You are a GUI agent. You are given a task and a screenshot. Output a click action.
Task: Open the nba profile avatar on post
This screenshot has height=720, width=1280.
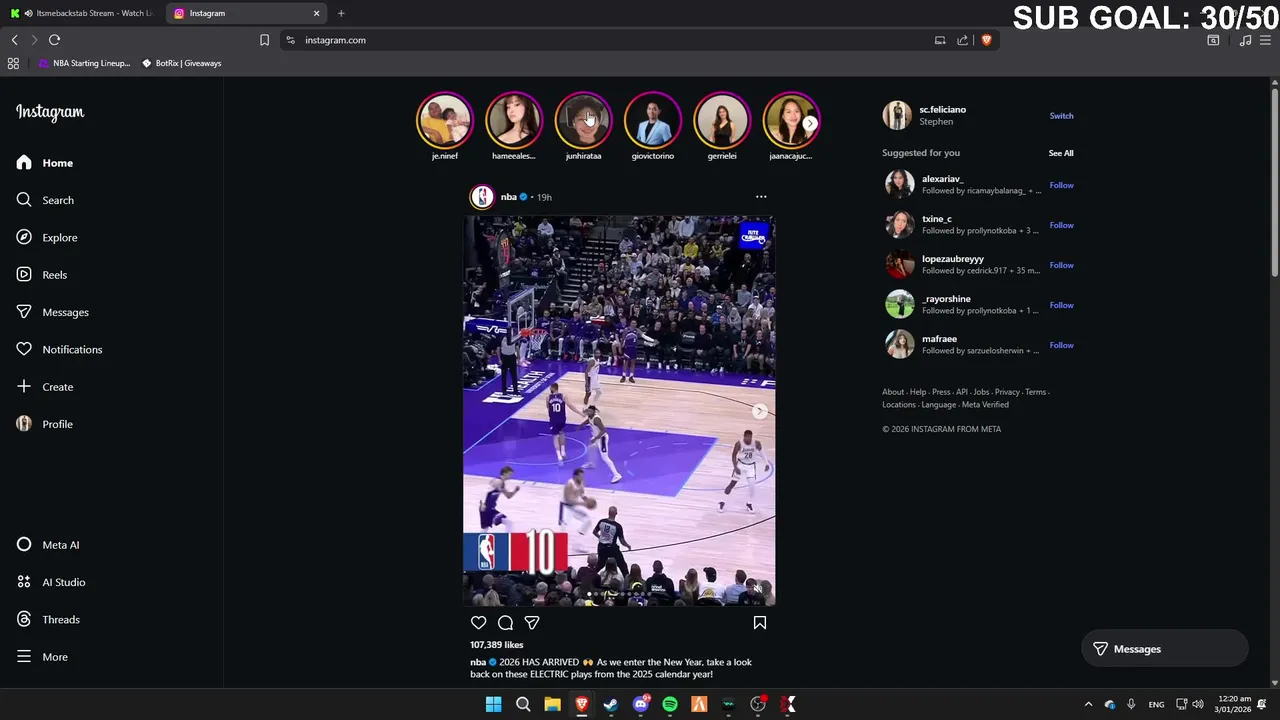click(x=482, y=197)
